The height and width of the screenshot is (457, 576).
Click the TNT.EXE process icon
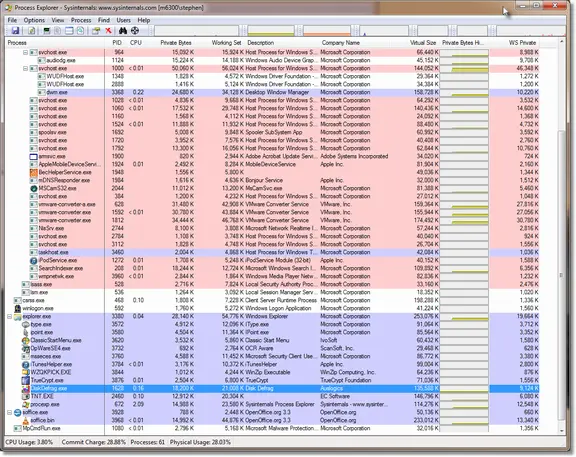tap(26, 396)
